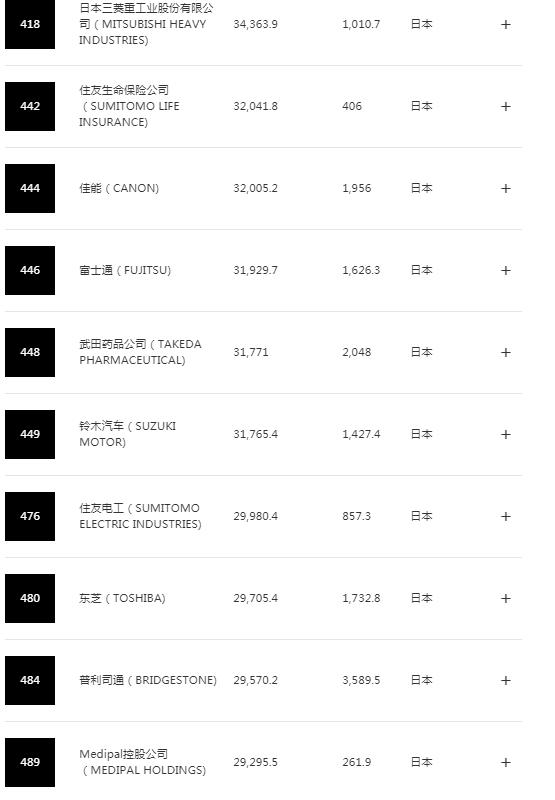555x800 pixels.
Task: Expand the Bridgestone row details
Action: [x=506, y=680]
